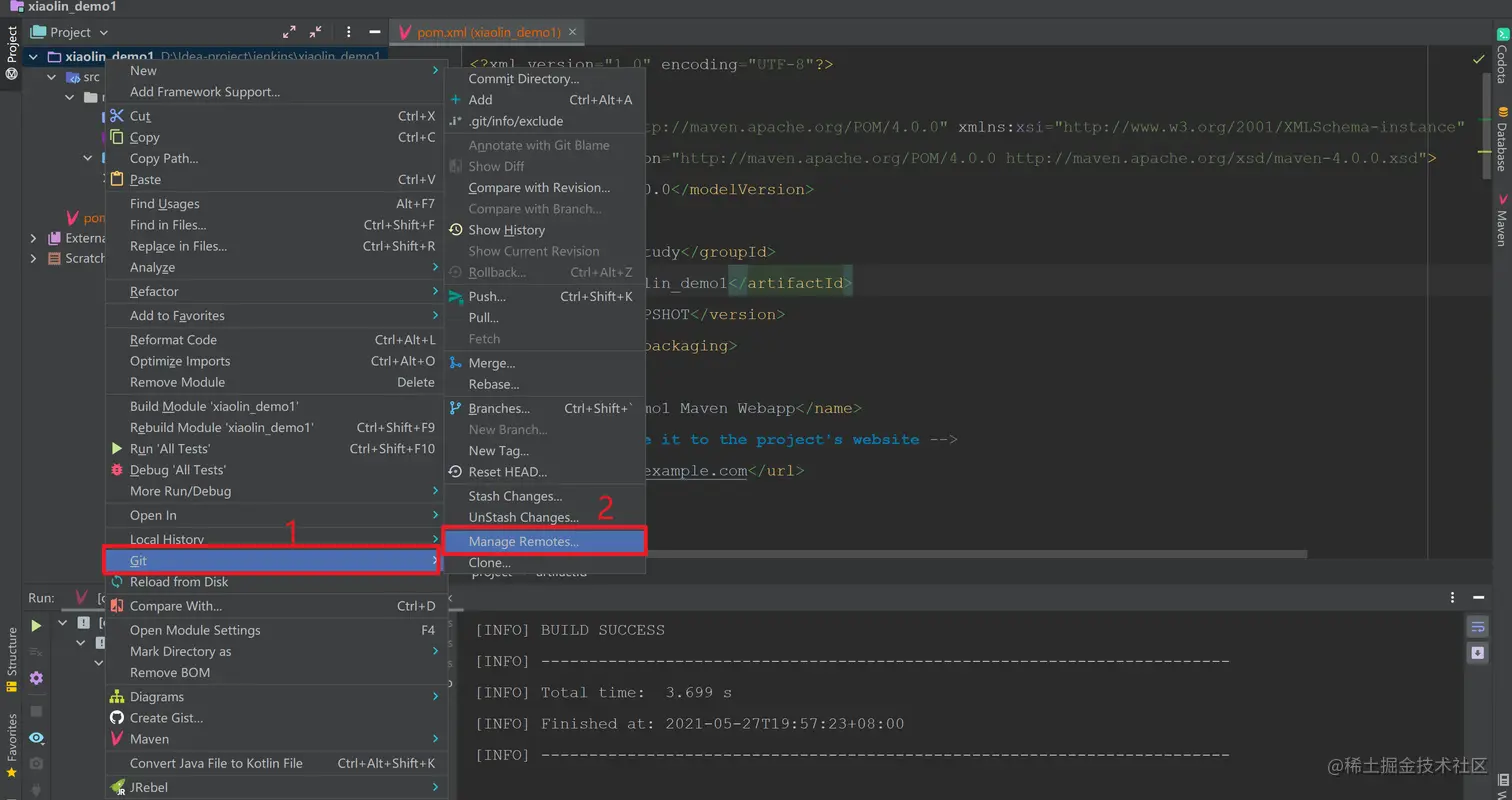Click the Branches icon in Git submenu
This screenshot has height=800, width=1512.
pos(456,408)
